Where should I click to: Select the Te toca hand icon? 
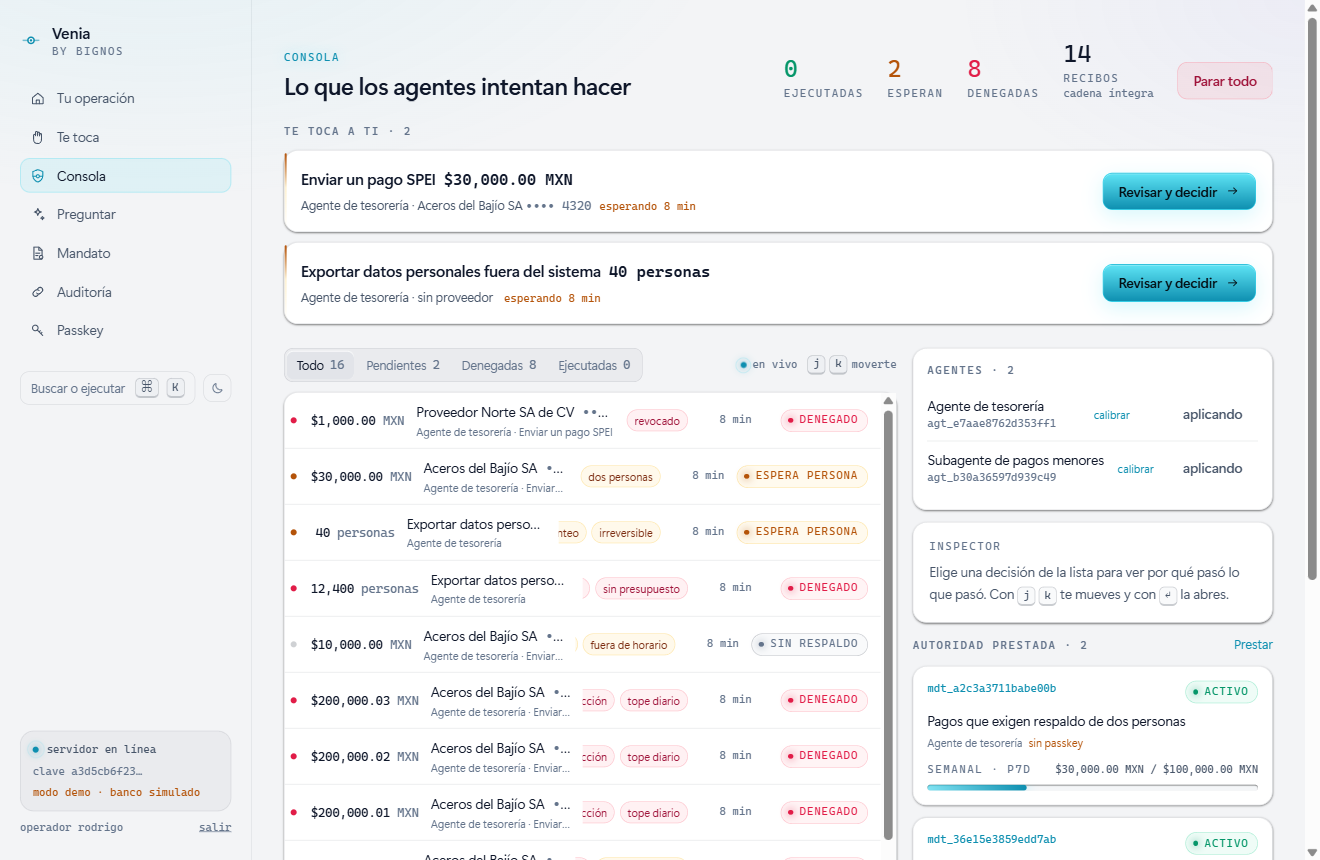point(38,137)
